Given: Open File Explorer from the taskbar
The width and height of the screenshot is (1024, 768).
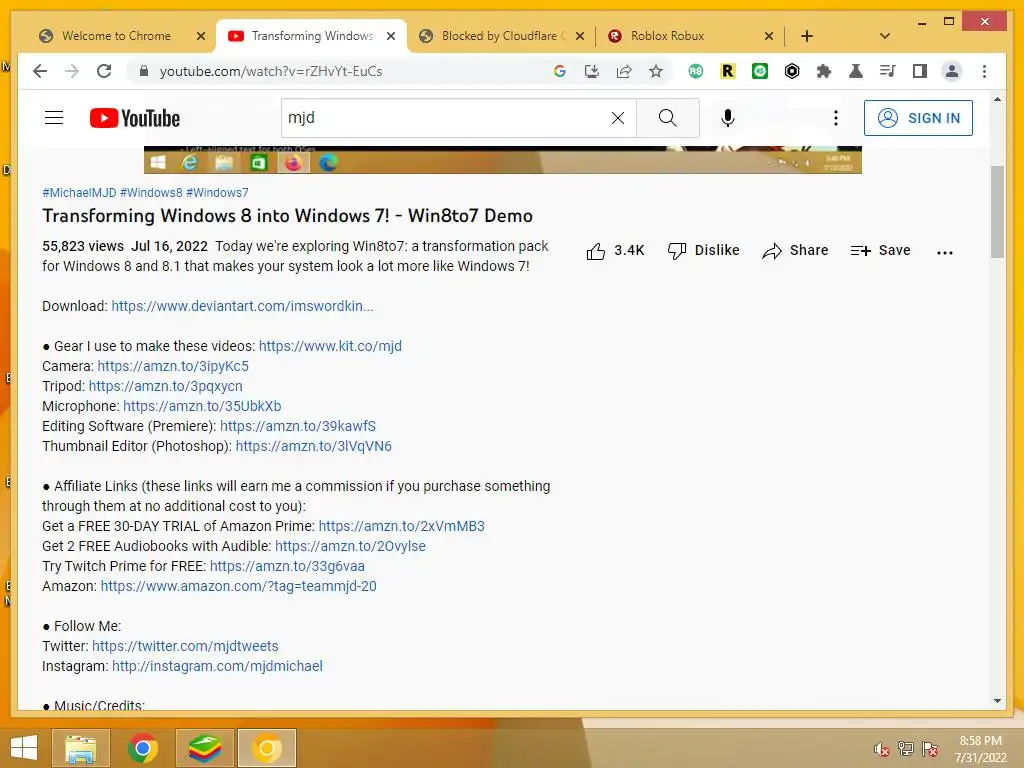Looking at the screenshot, I should pos(80,748).
